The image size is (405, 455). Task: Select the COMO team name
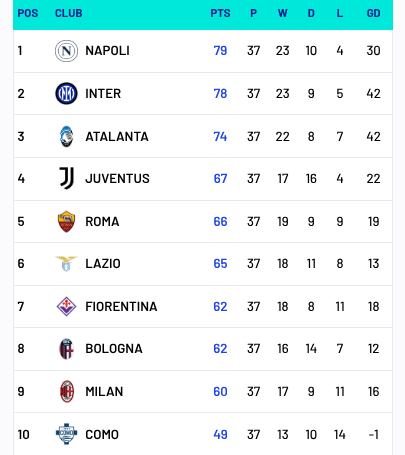[102, 435]
